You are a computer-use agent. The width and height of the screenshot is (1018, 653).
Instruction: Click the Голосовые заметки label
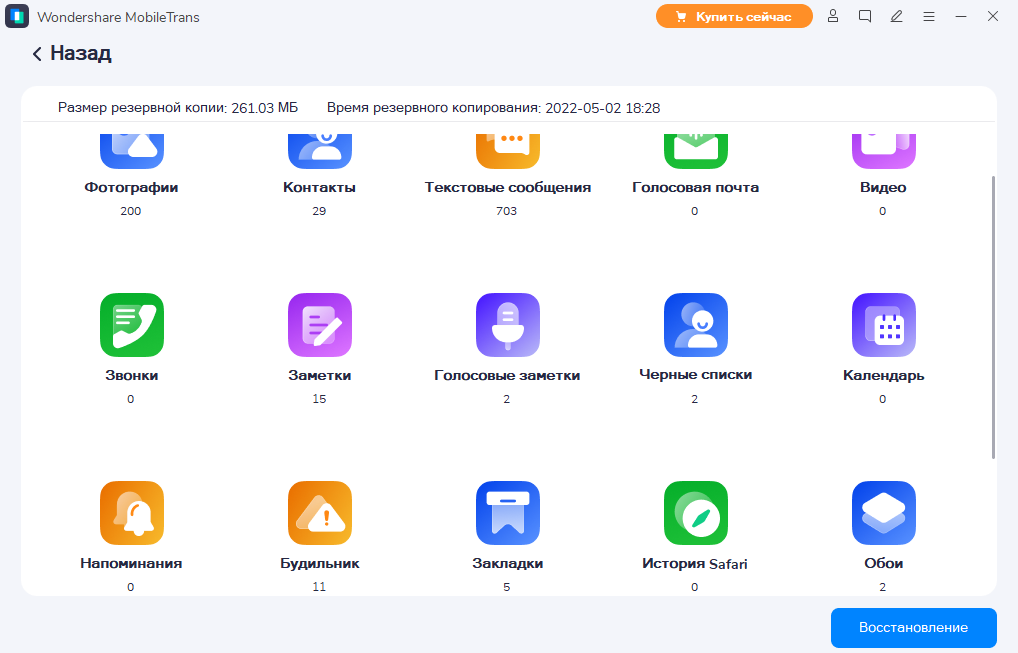point(507,375)
